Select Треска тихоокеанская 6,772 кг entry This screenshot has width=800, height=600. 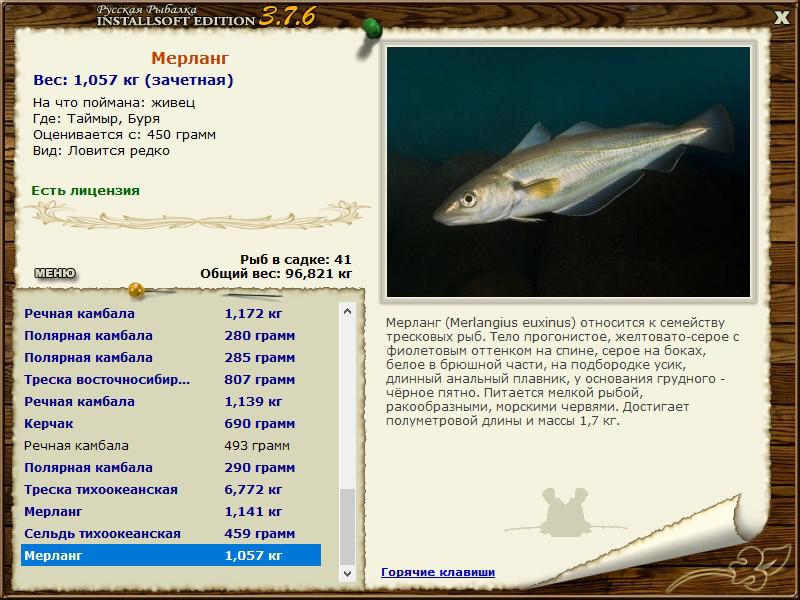(x=170, y=490)
